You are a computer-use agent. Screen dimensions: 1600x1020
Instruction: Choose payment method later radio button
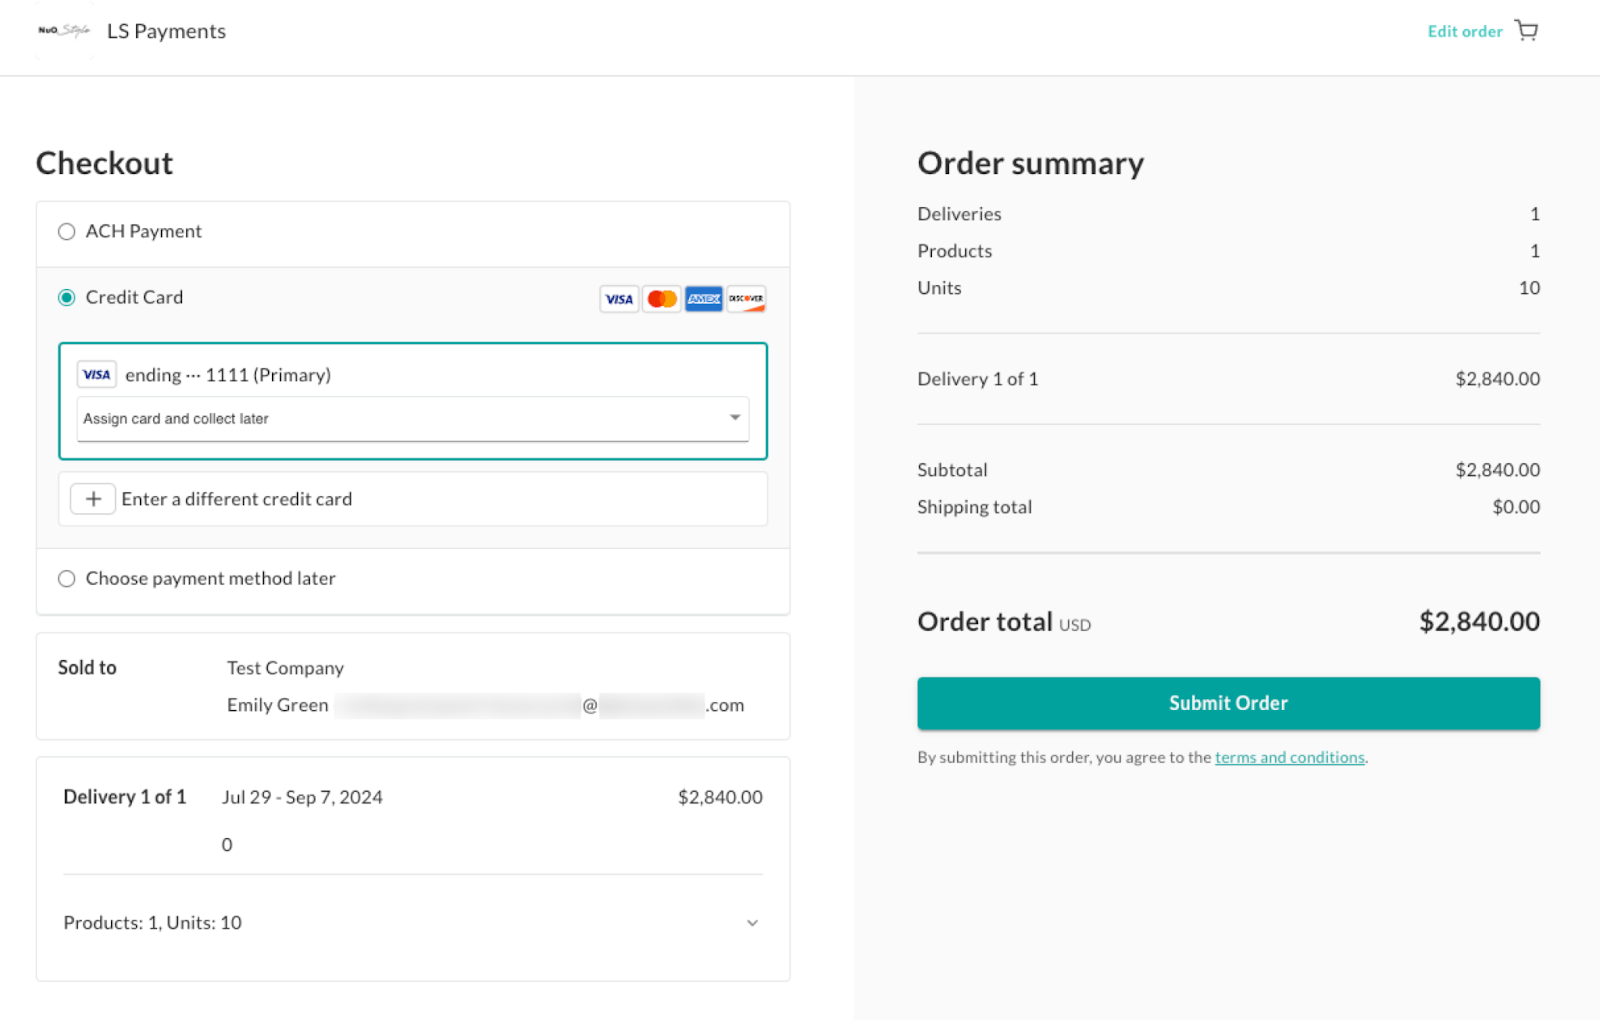click(x=67, y=579)
